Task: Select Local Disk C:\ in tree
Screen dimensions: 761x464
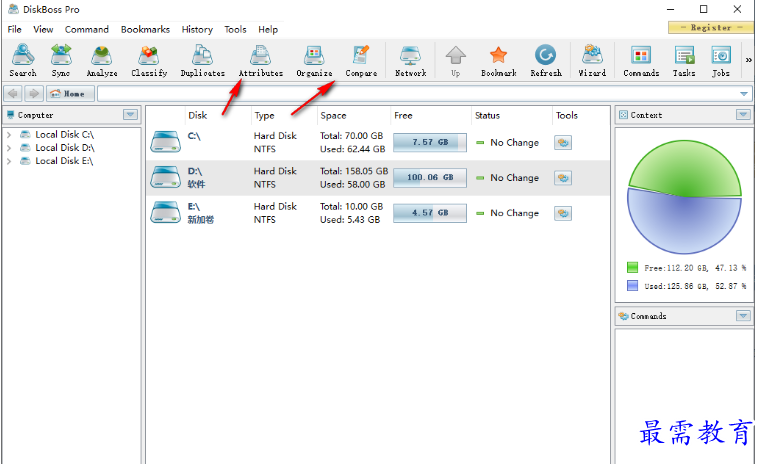Action: (x=64, y=134)
